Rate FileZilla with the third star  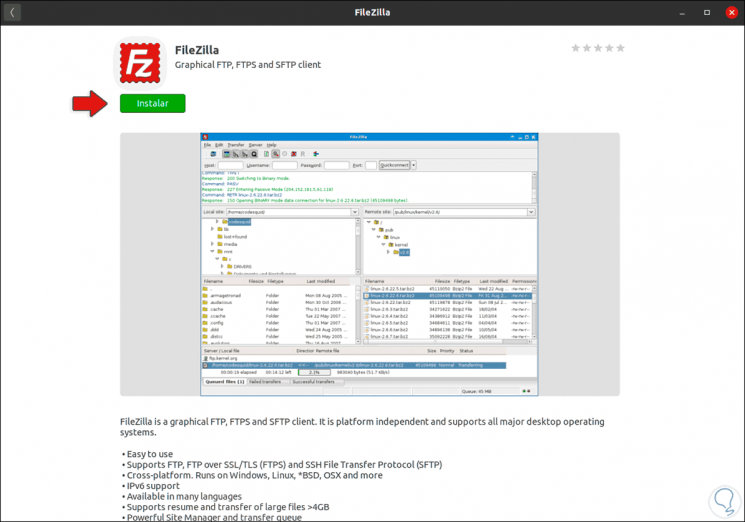pos(598,48)
